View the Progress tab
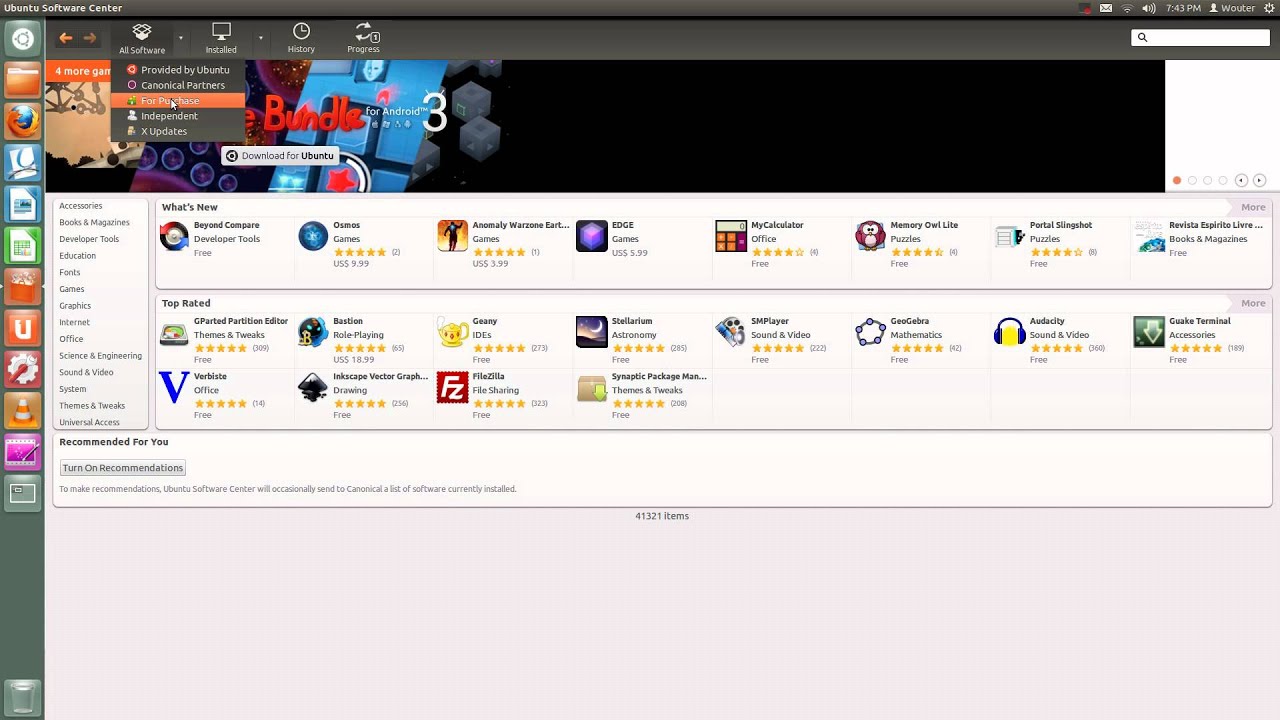The image size is (1280, 720). pyautogui.click(x=363, y=38)
